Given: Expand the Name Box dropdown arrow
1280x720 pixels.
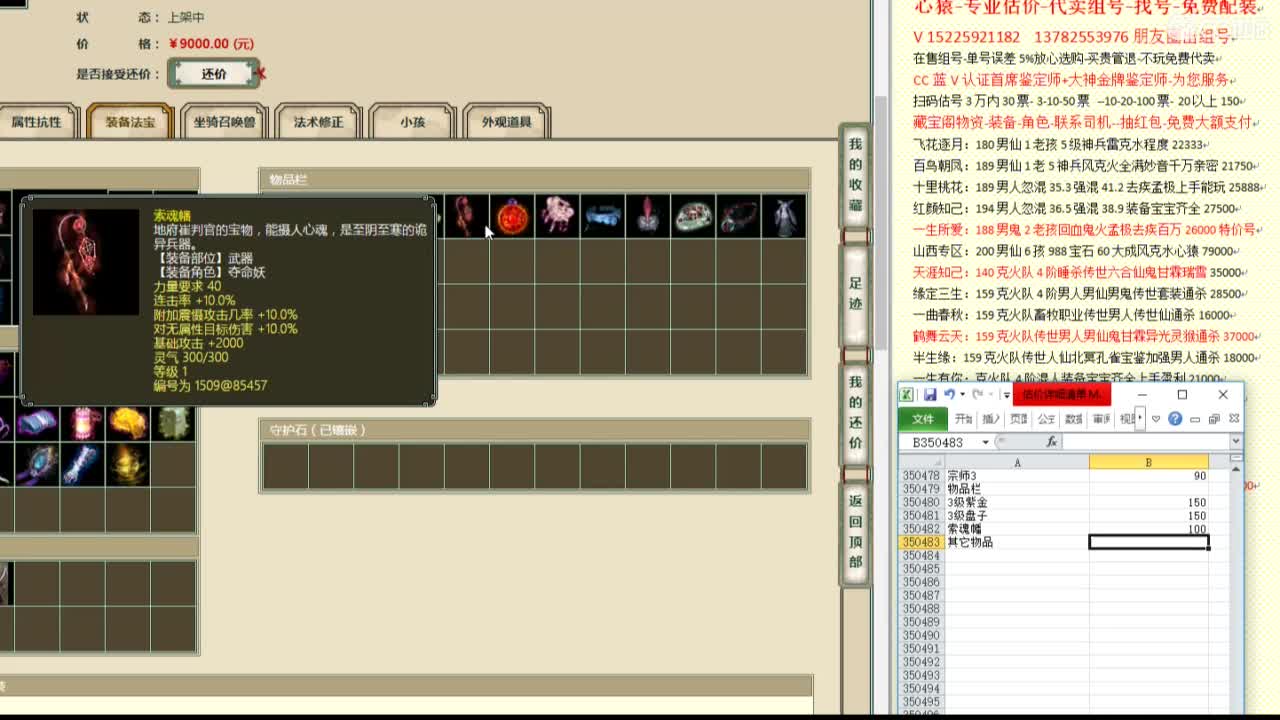Looking at the screenshot, I should (x=985, y=442).
